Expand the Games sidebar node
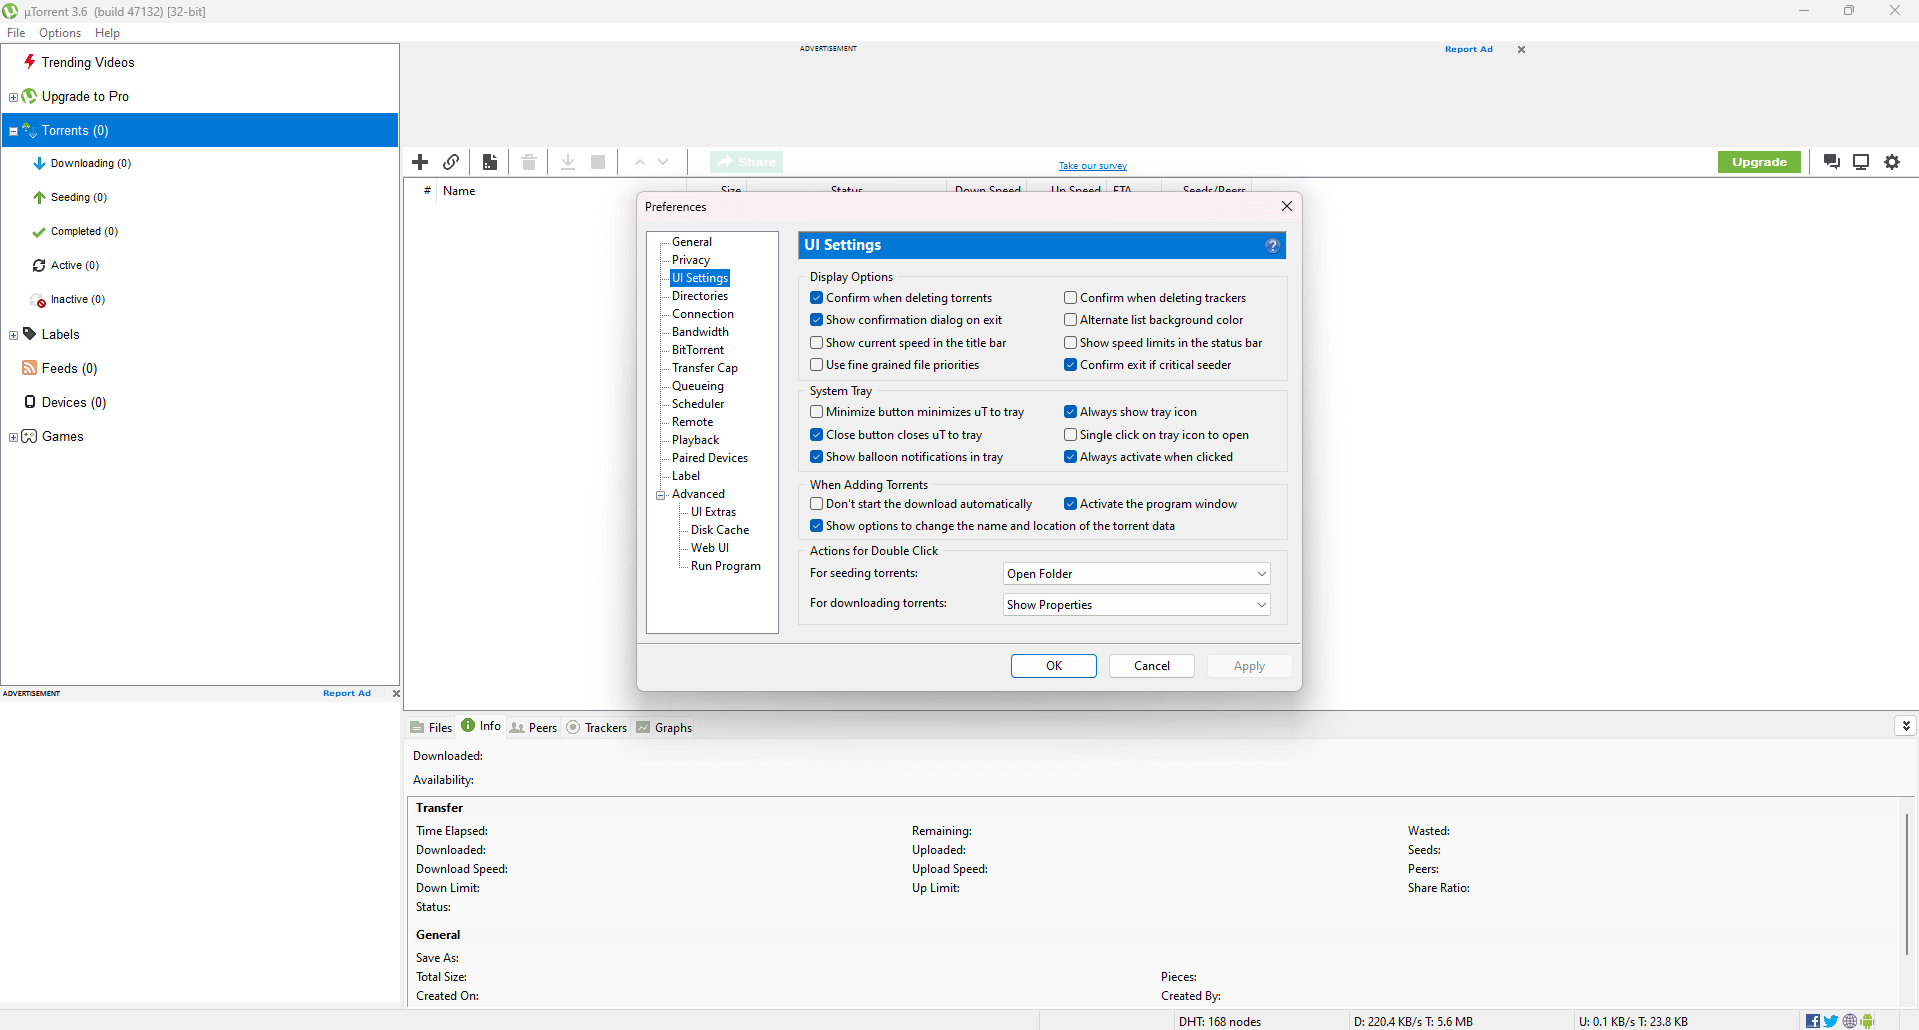1919x1030 pixels. tap(13, 437)
